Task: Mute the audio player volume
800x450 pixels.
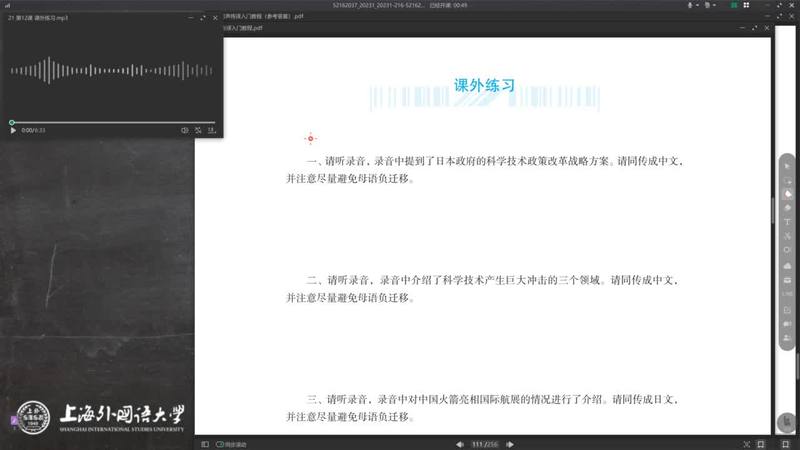Action: (x=184, y=130)
